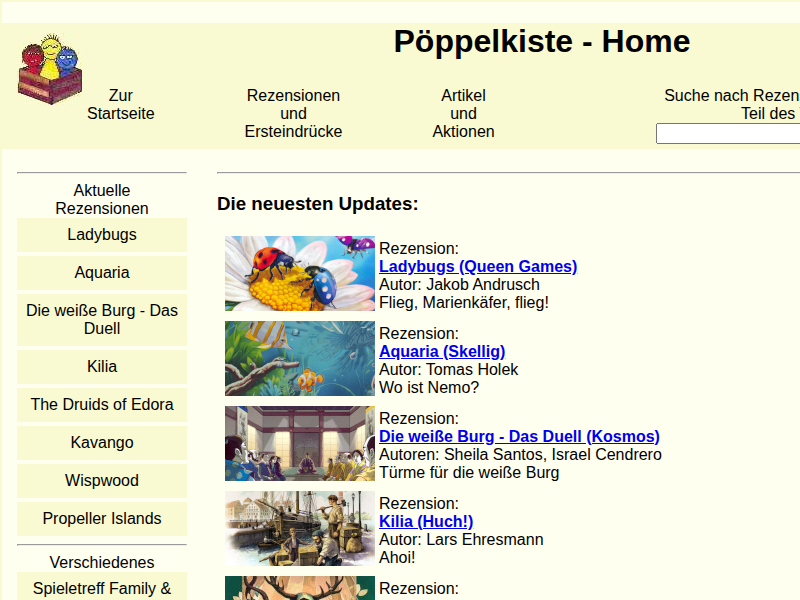
Task: Open the Ladybugs review thumbnail image
Action: click(x=300, y=274)
